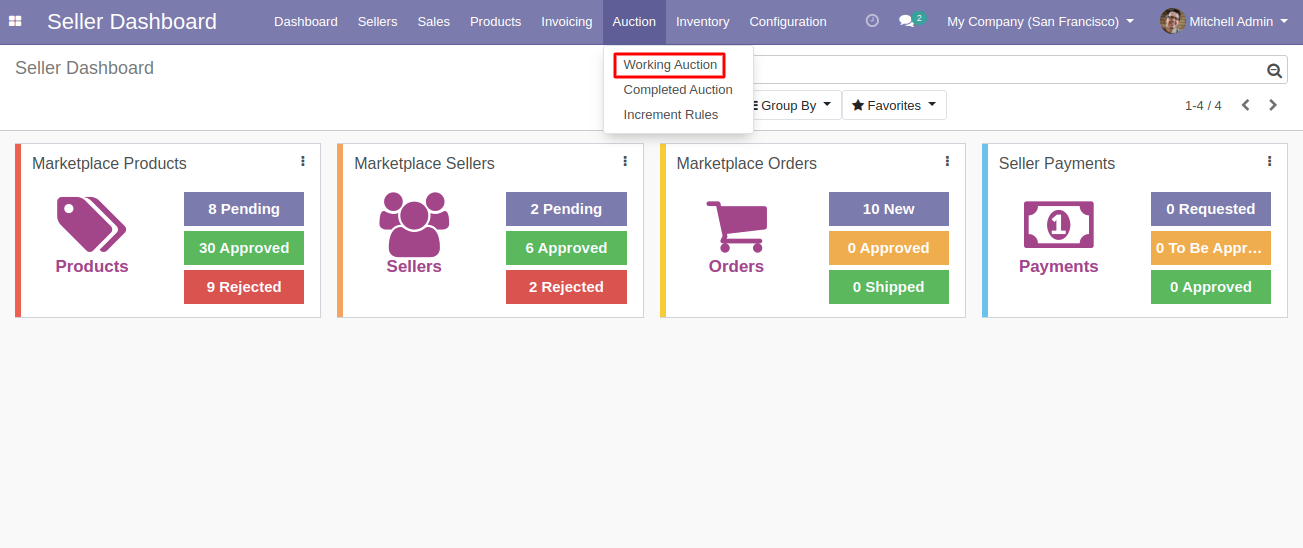Click the search magnifier icon
This screenshot has height=548, width=1303.
coord(1274,70)
